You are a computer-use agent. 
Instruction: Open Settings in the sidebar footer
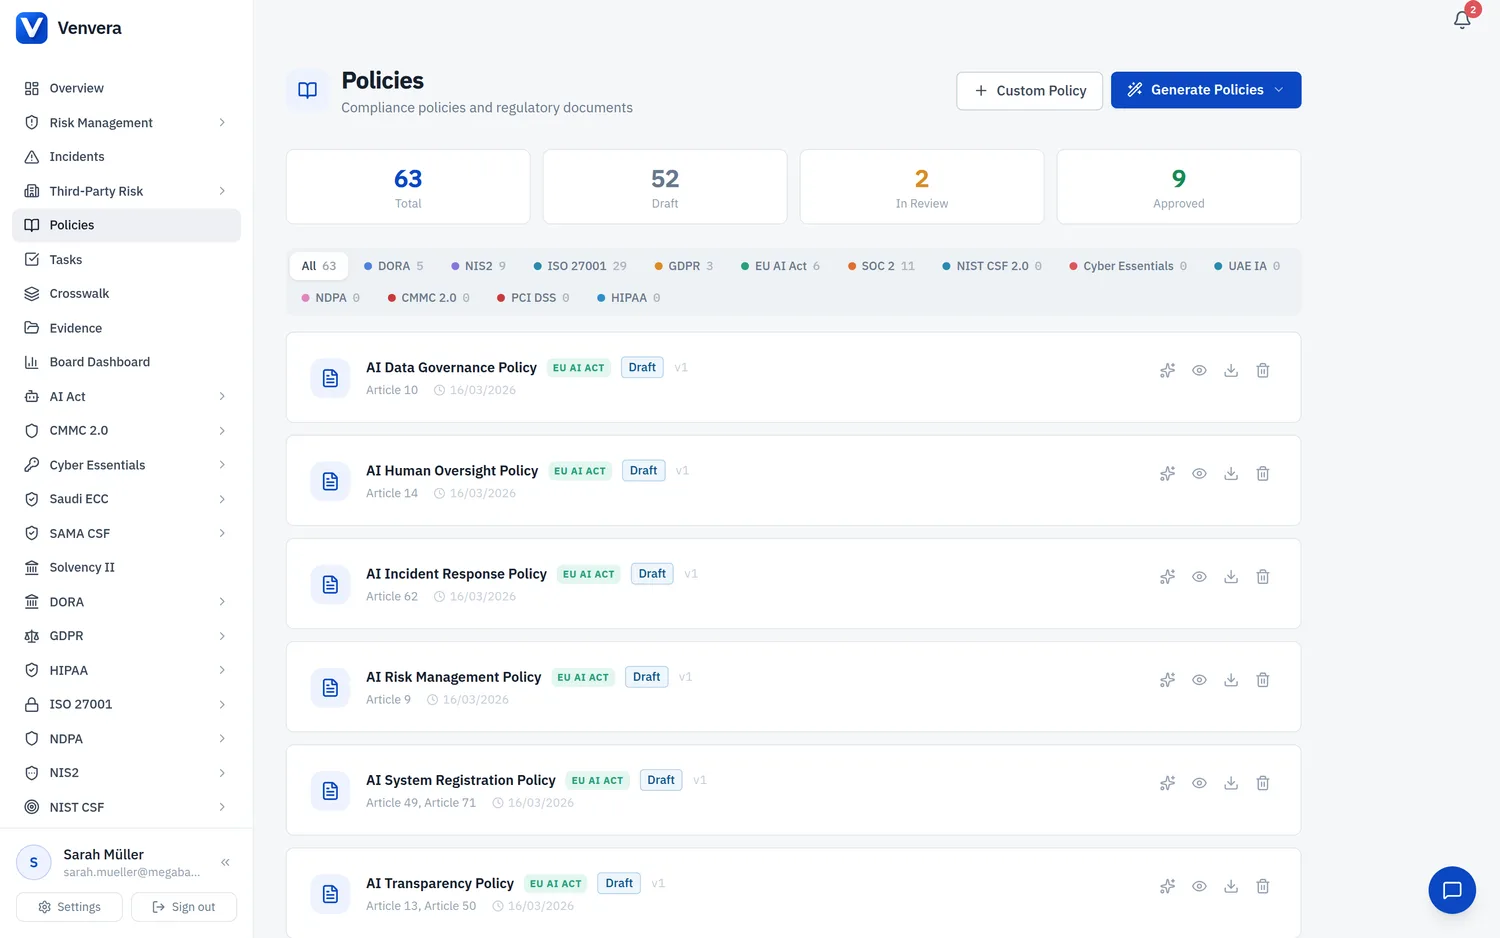[69, 907]
